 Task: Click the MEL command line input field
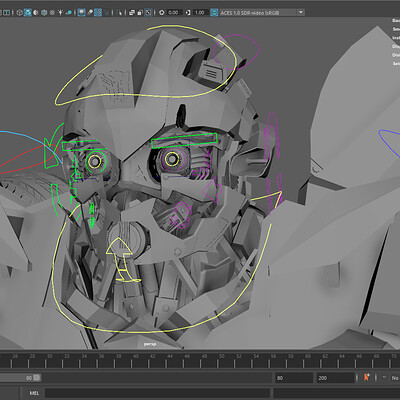tap(157, 393)
